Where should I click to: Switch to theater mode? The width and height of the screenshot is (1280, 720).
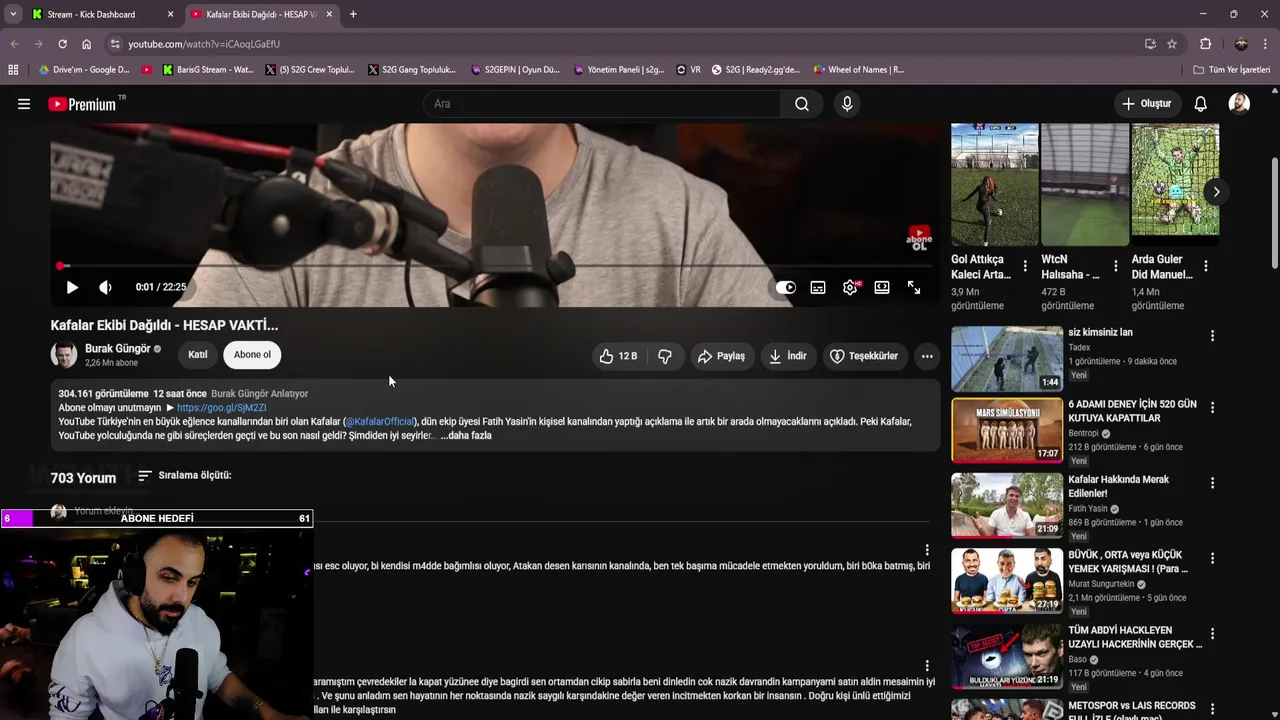pyautogui.click(x=882, y=287)
